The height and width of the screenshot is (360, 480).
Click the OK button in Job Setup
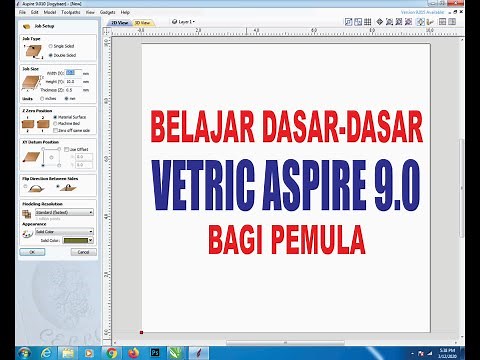coord(32,252)
